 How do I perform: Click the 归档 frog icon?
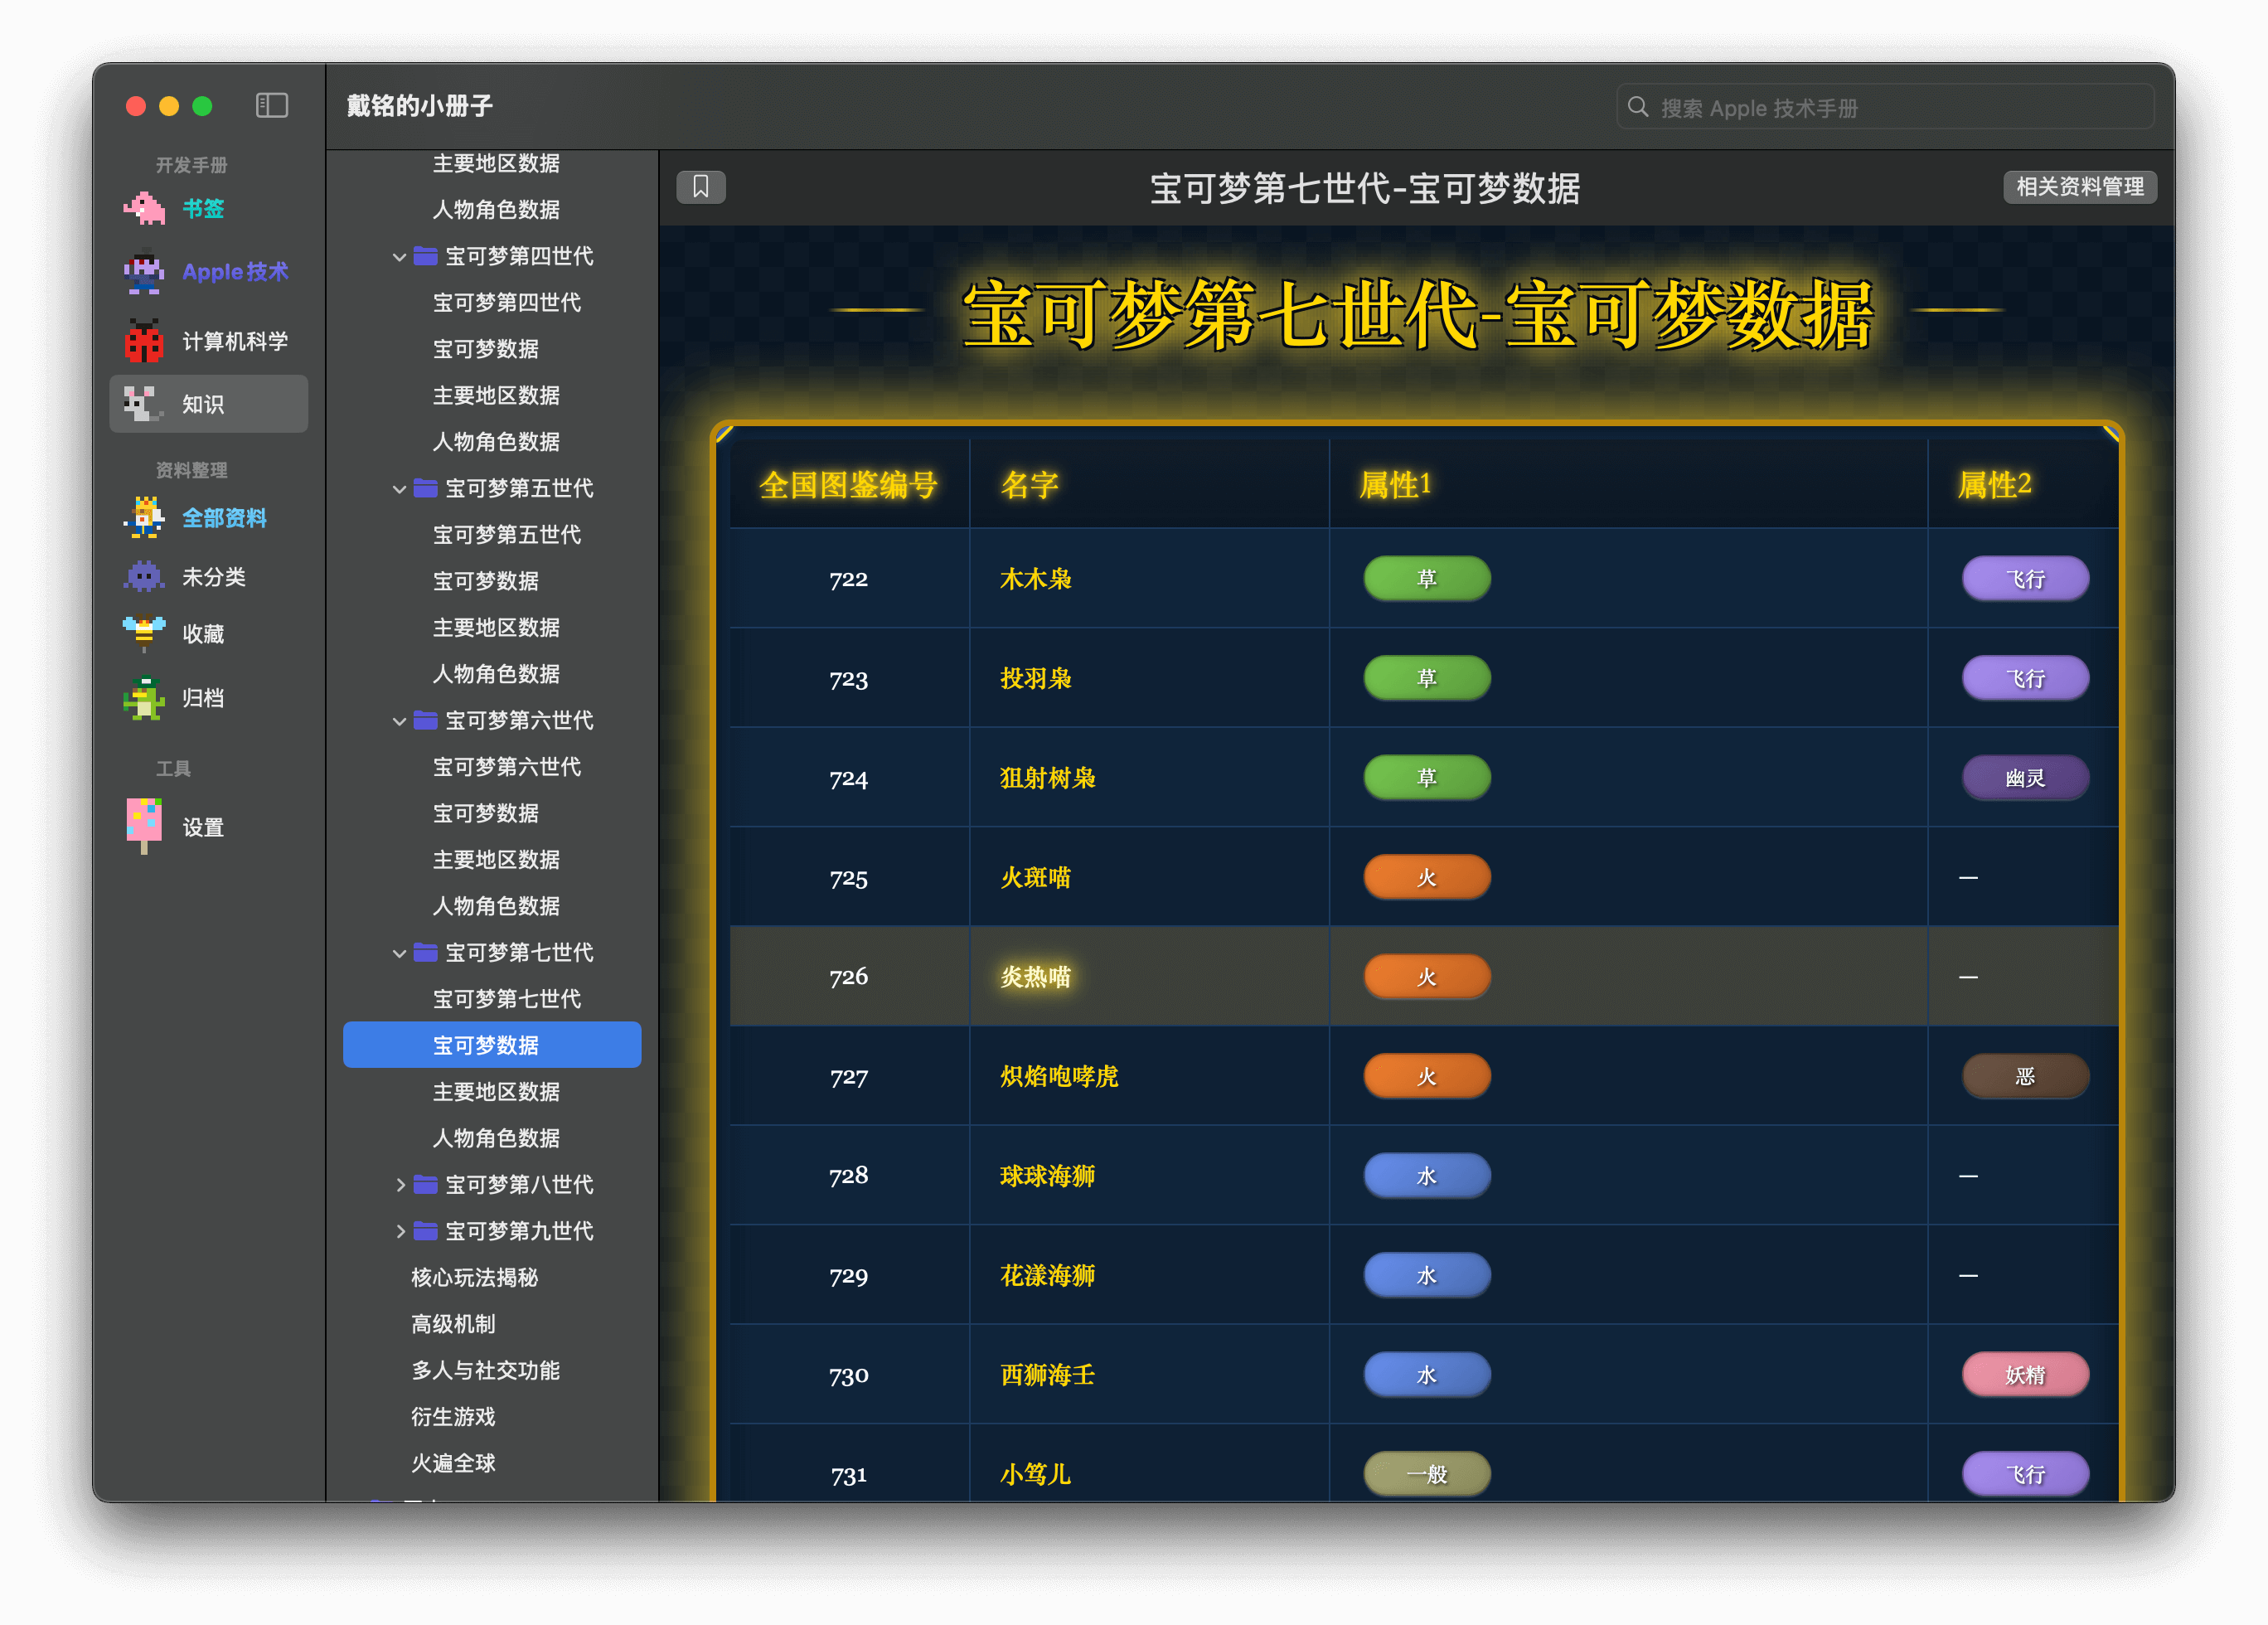144,698
